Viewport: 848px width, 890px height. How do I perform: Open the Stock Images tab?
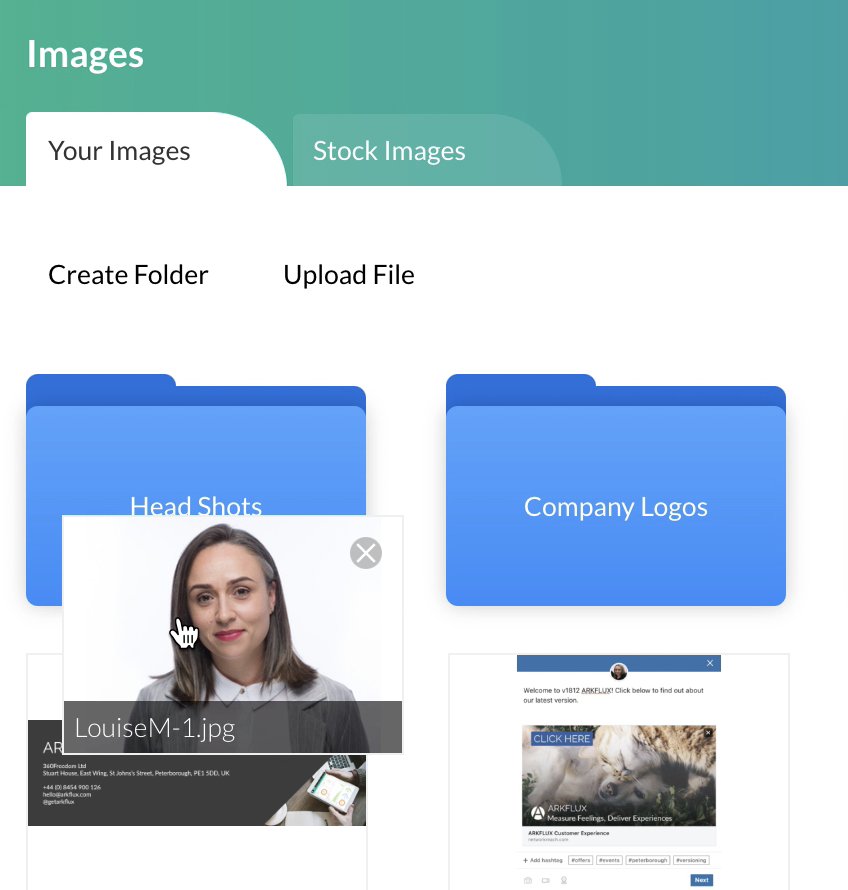389,151
